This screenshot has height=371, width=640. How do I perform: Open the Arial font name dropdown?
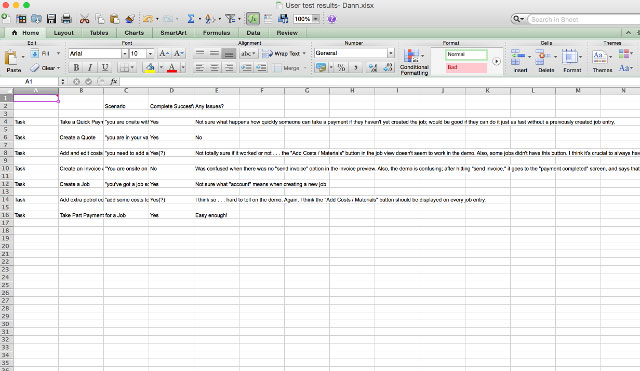click(124, 53)
